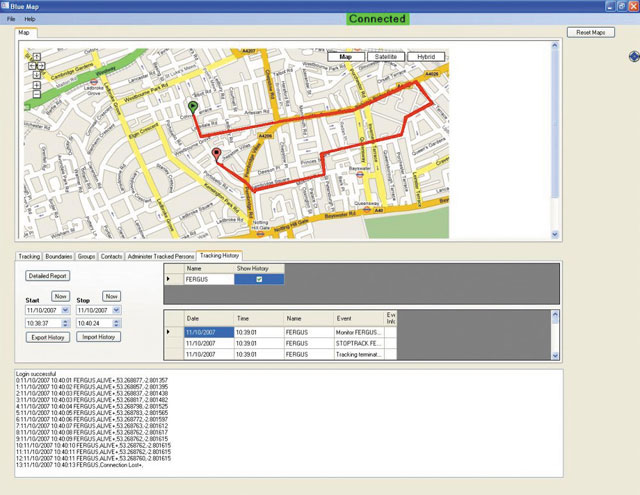This screenshot has height=495, width=640.
Task: Open the Stop date dropdown calendar
Action: [116, 310]
